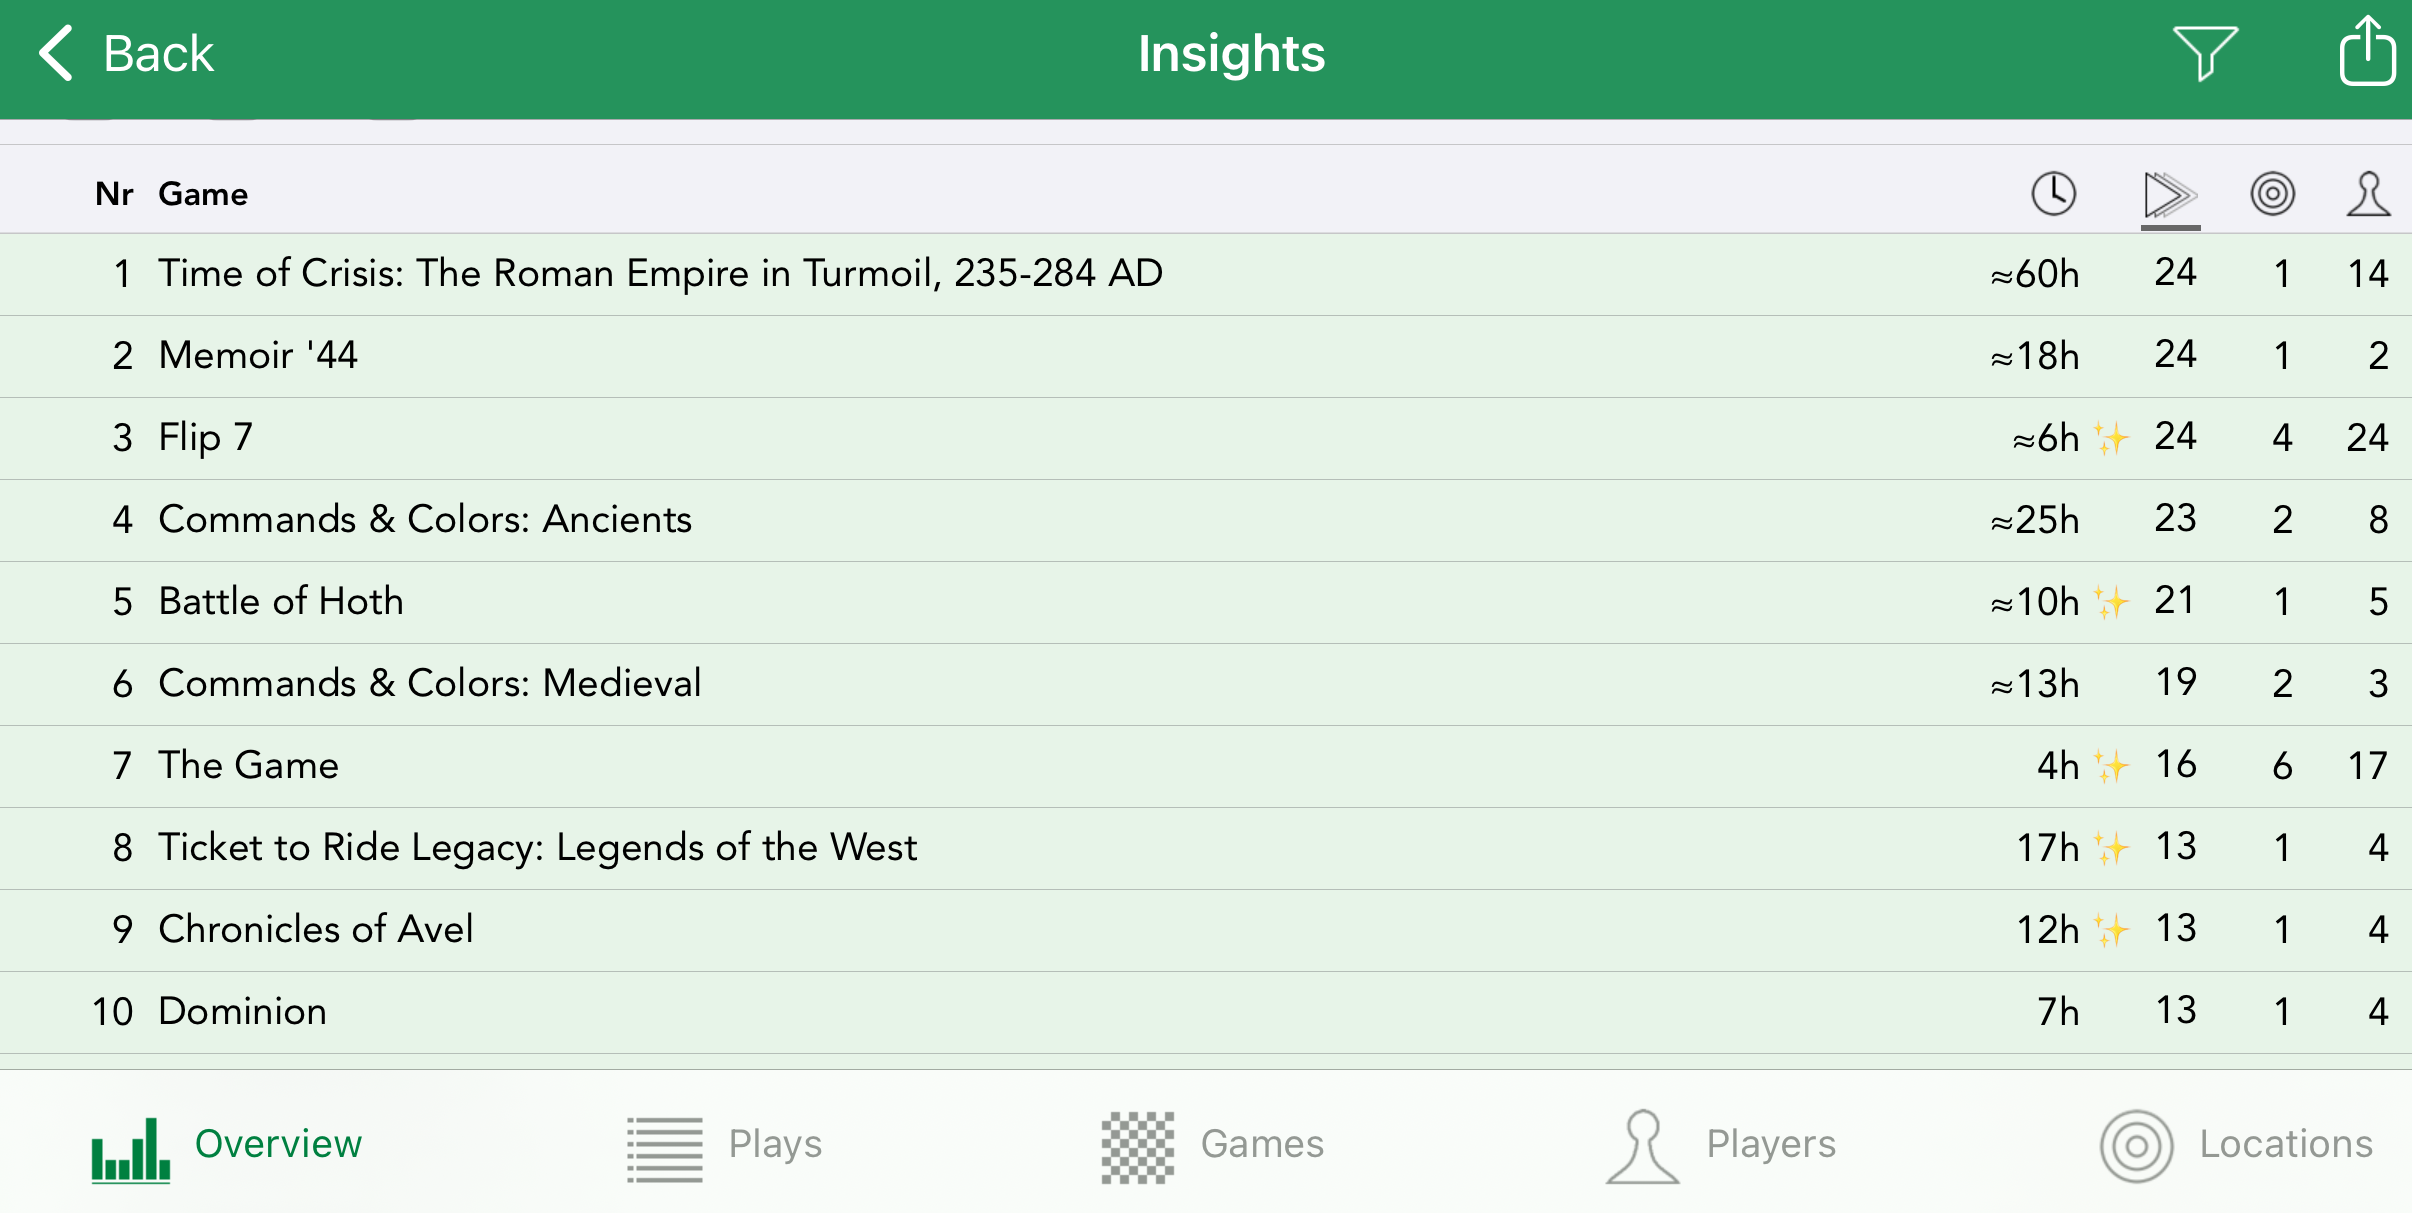Sort by the locations target column icon
The height and width of the screenshot is (1213, 2412).
point(2272,193)
